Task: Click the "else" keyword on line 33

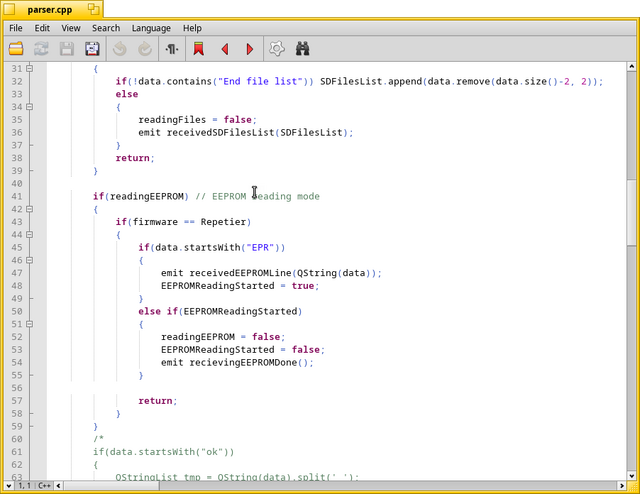Action: point(127,94)
